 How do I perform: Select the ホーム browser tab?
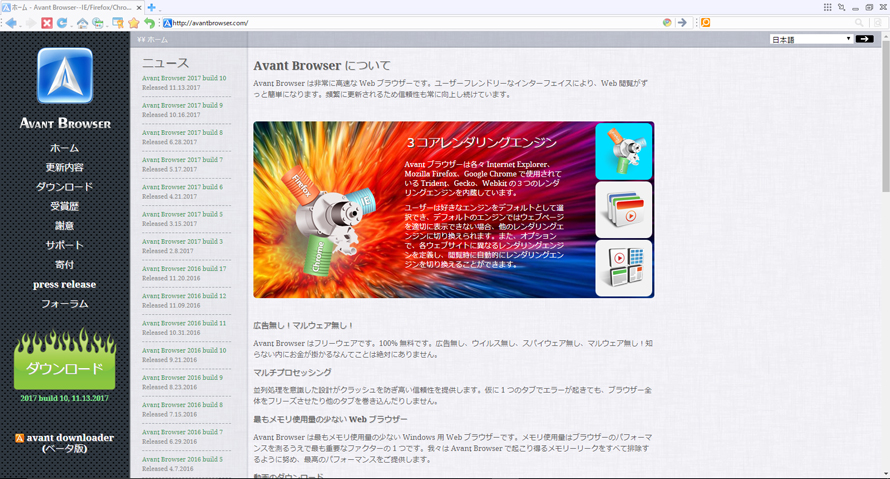[x=72, y=7]
